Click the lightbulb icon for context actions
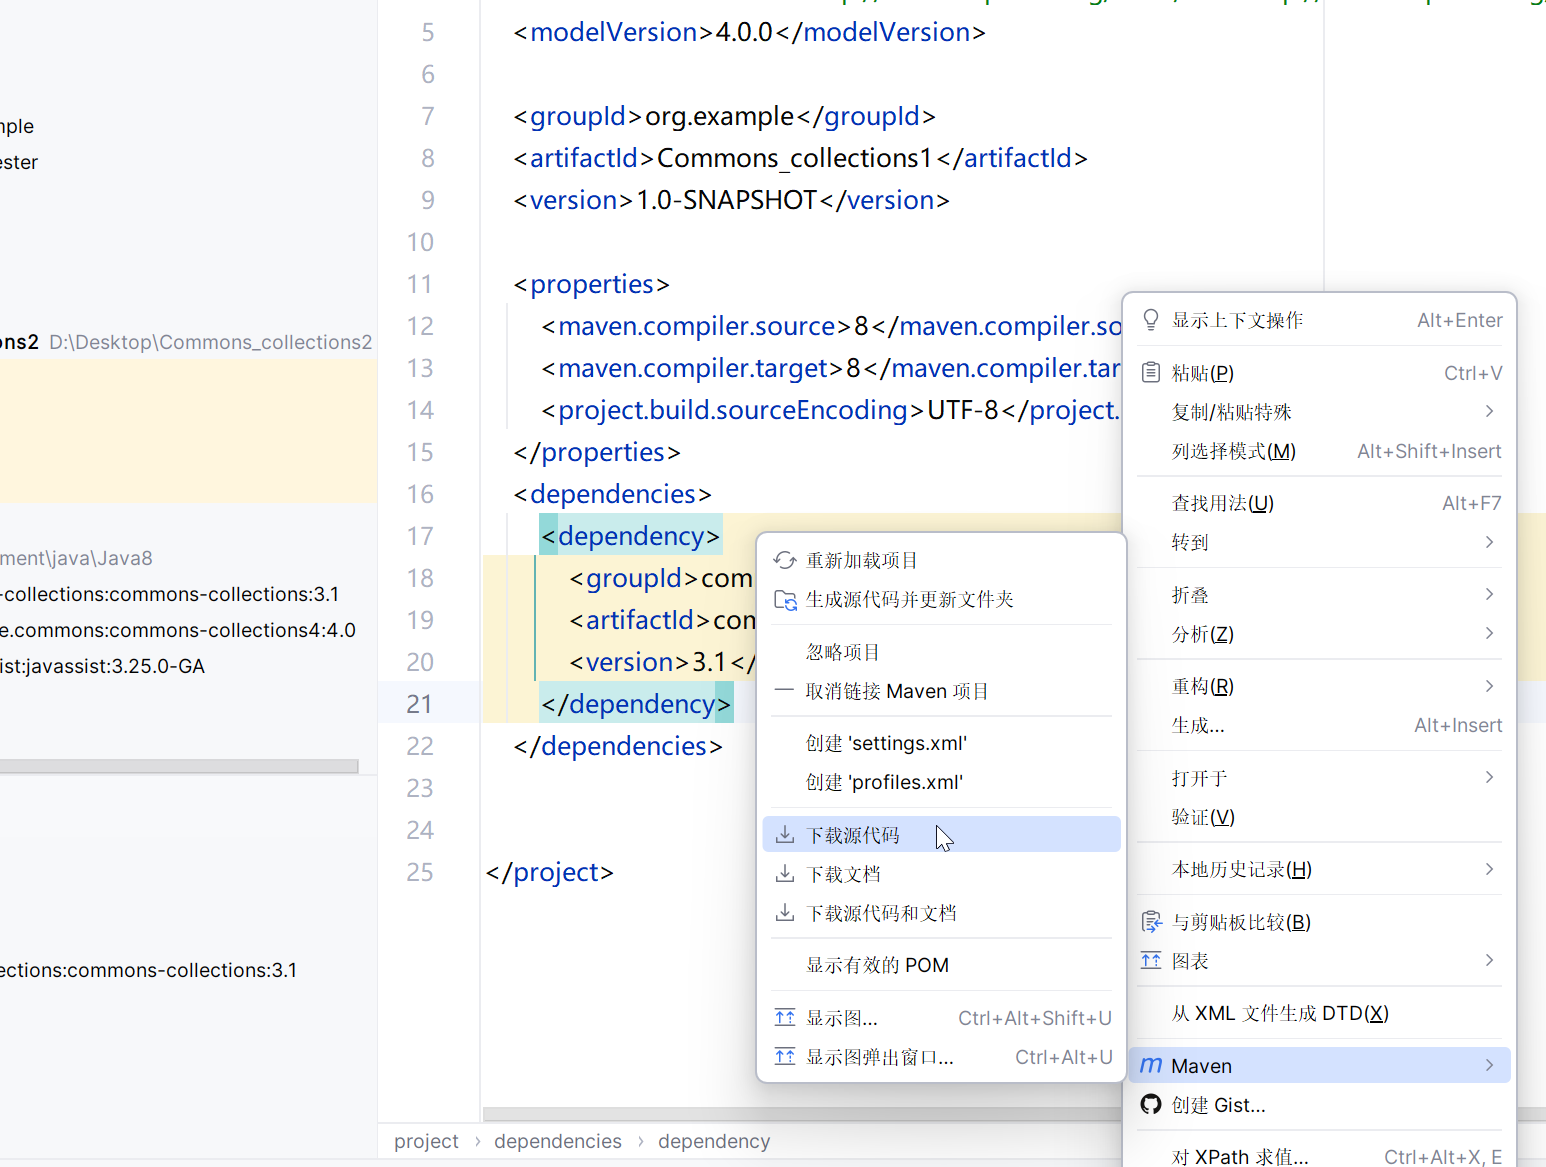 point(1151,320)
